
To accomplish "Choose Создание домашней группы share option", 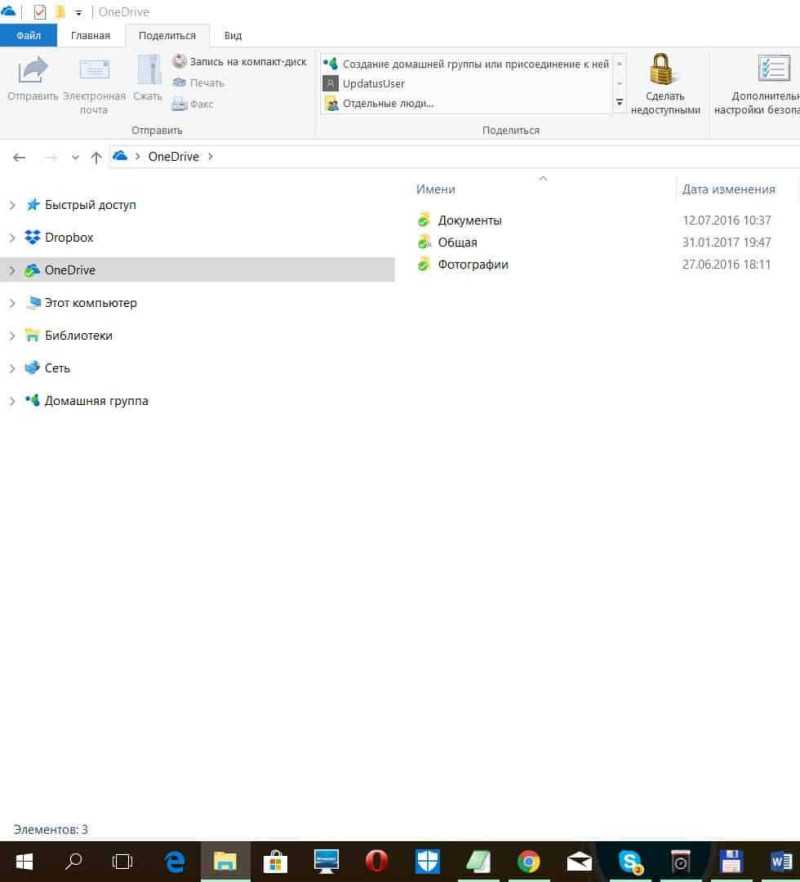I will click(466, 64).
